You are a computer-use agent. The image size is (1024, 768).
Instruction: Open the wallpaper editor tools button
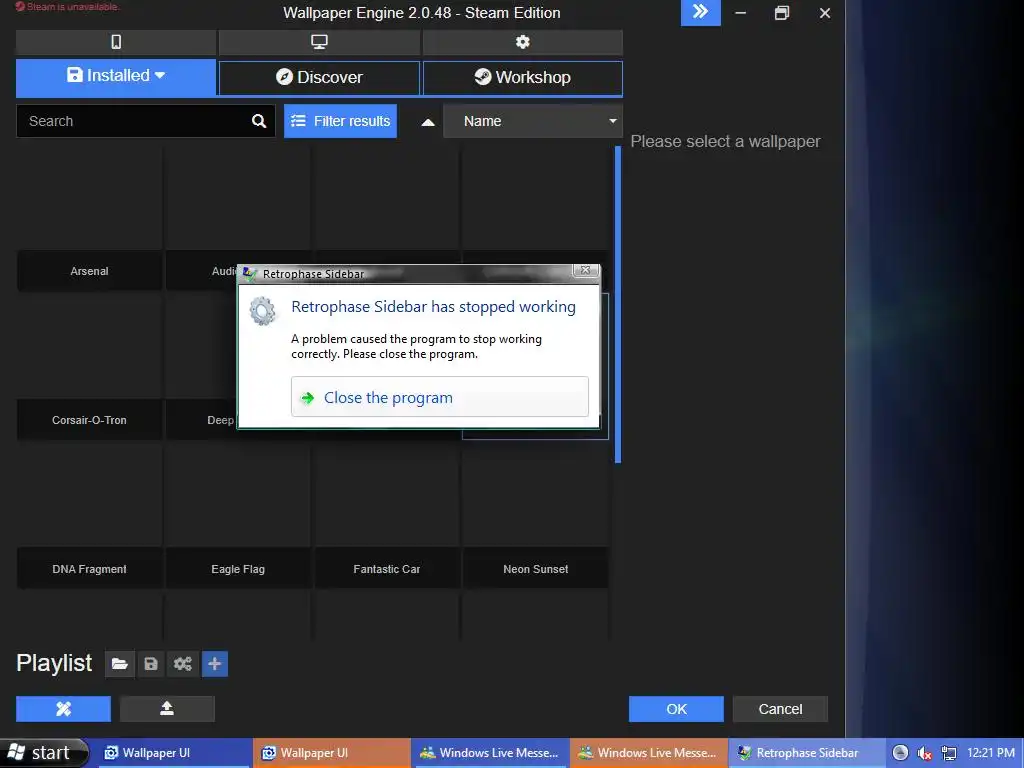63,709
